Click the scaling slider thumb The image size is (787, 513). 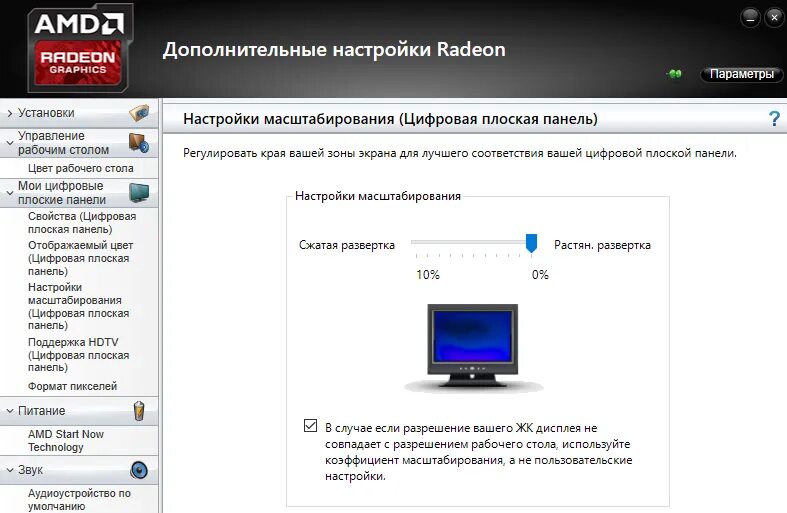pos(531,243)
